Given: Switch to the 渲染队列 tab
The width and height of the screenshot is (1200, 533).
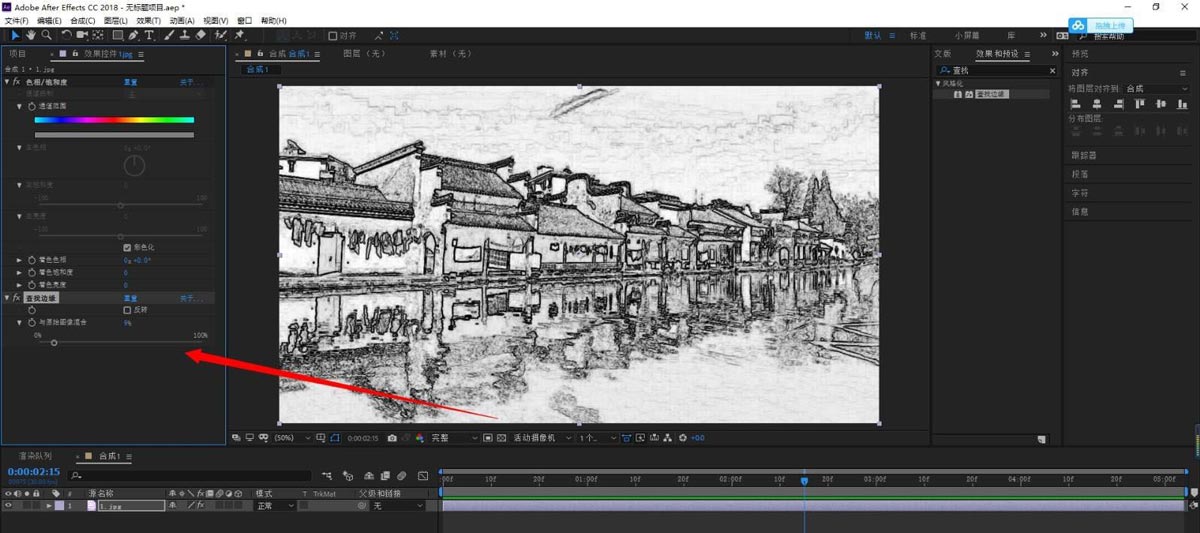Looking at the screenshot, I should pos(35,456).
